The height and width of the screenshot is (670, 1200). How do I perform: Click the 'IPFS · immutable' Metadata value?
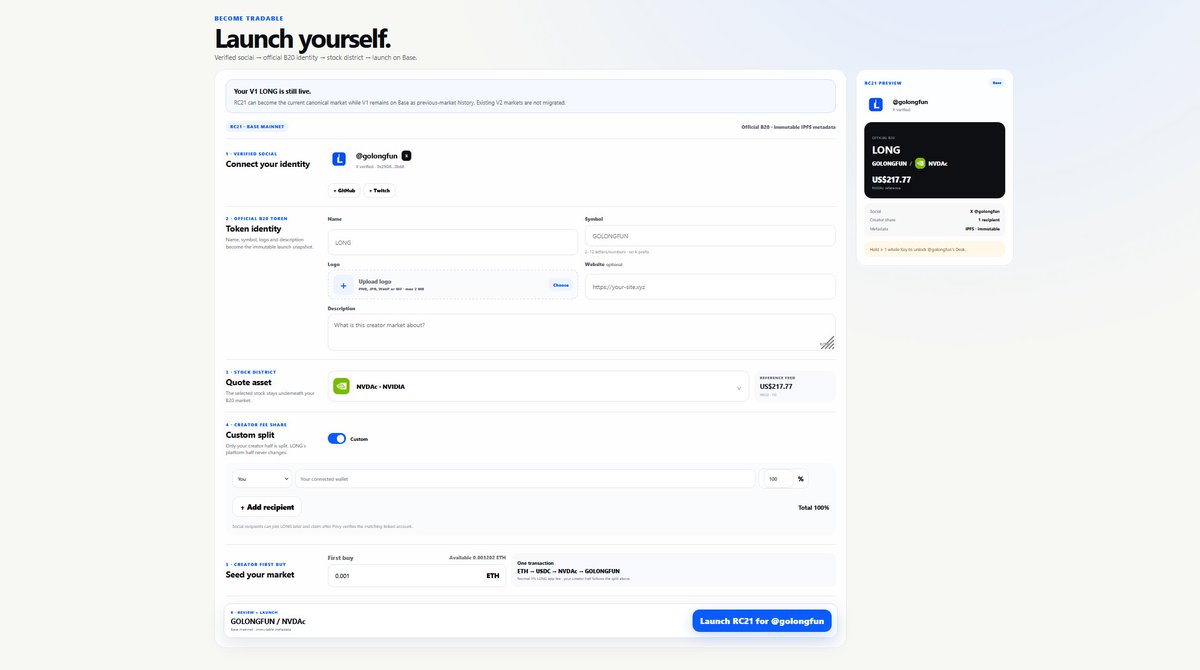tap(982, 228)
